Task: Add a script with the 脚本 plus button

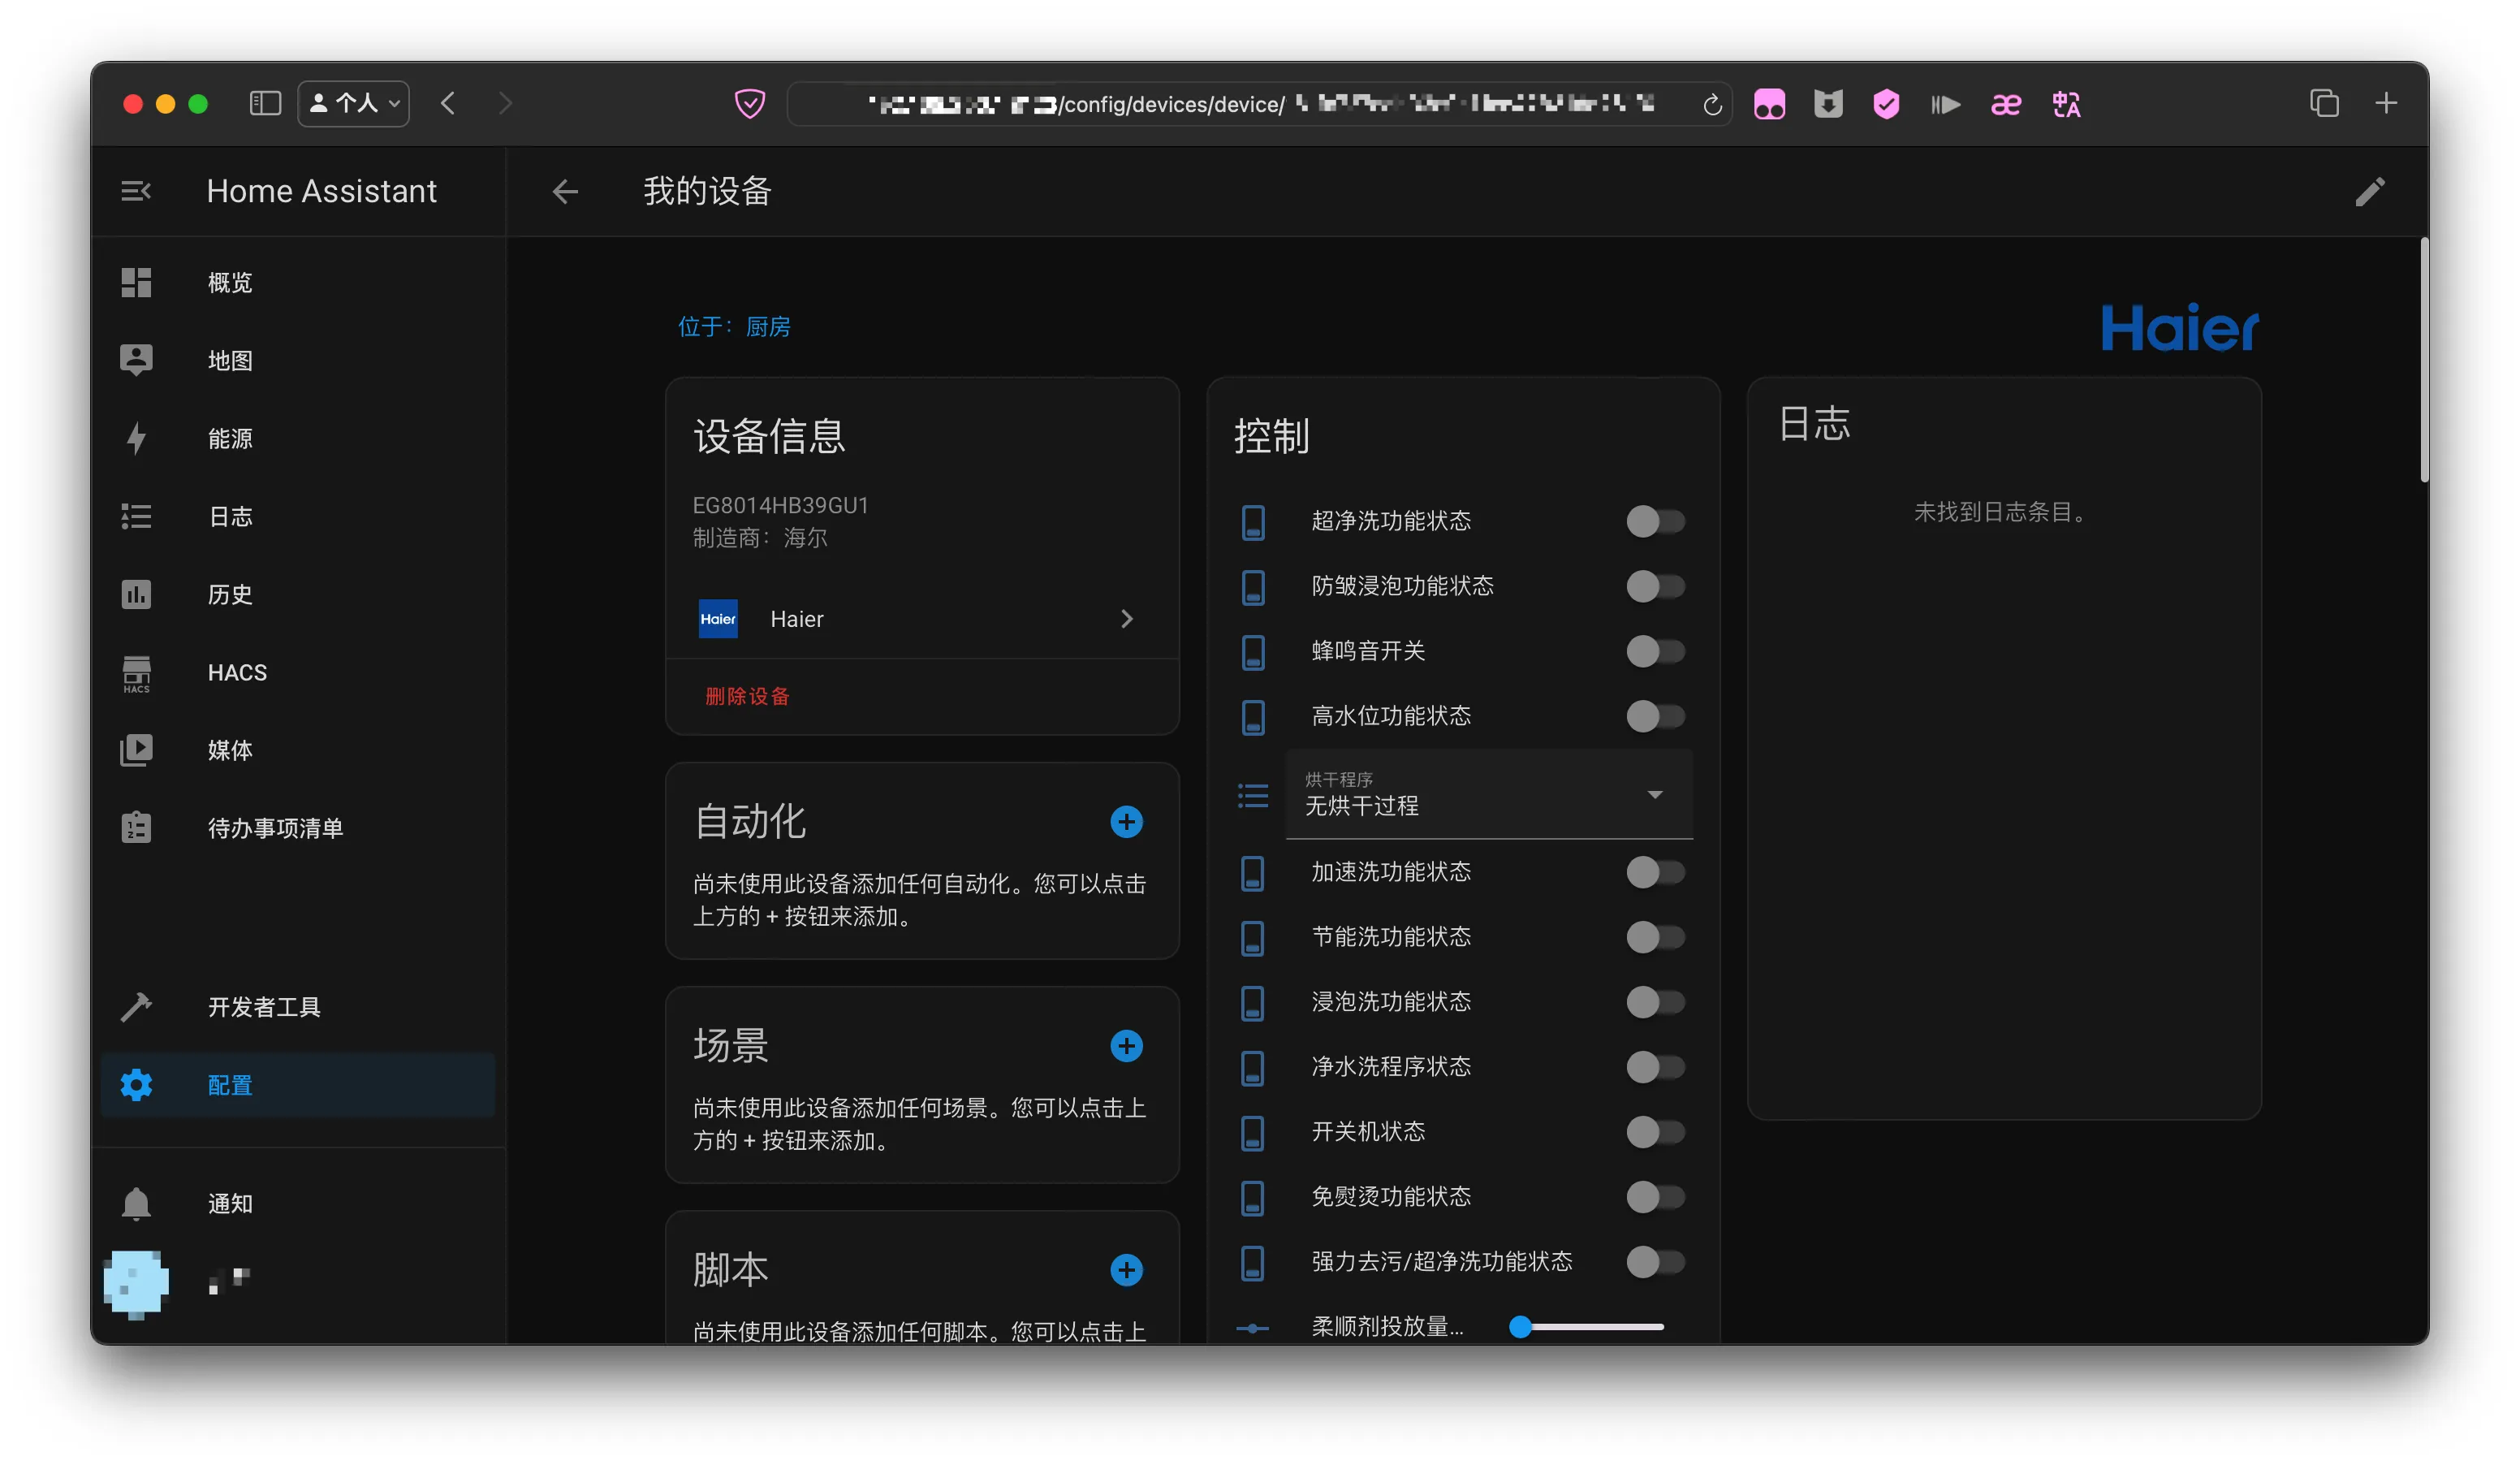Action: point(1126,1270)
